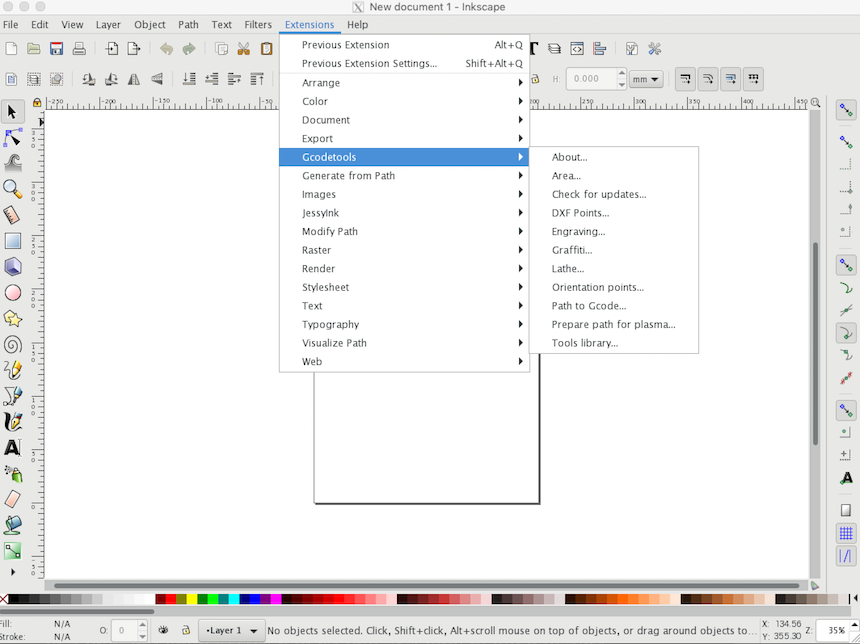Select the Paint bucket tool
Viewport: 860px width, 644px height.
(x=12, y=525)
